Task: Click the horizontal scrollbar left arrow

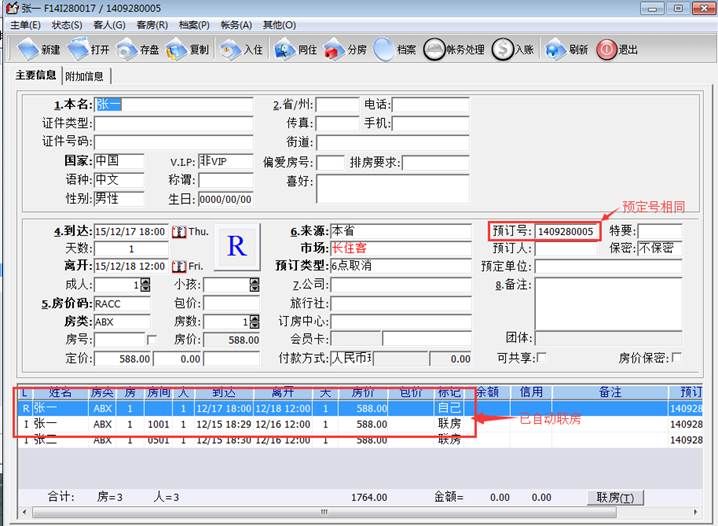Action: click(24, 512)
